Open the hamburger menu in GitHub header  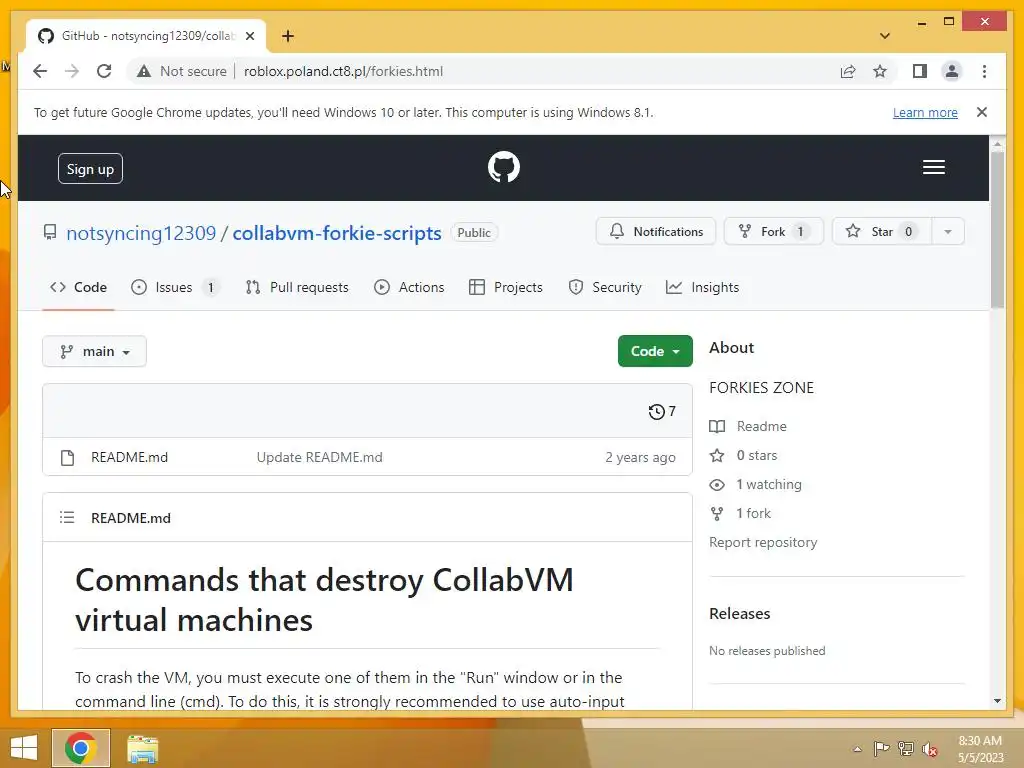coord(933,167)
